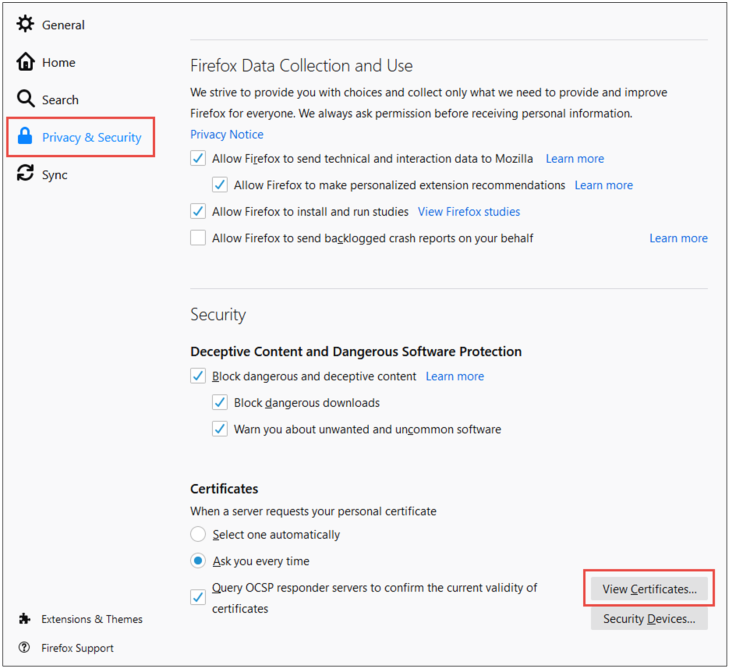Open the Privacy Notice link
Image resolution: width=729 pixels, height=668 pixels.
(227, 134)
